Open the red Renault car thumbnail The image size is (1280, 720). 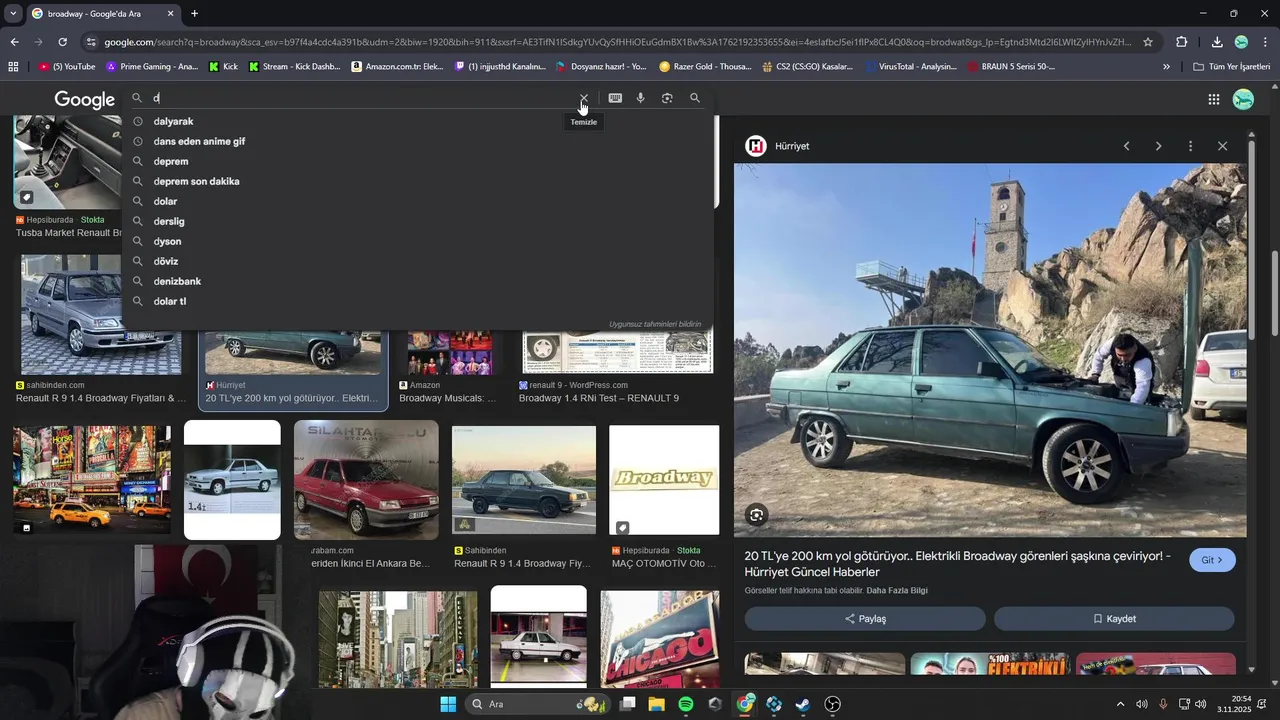coord(366,480)
